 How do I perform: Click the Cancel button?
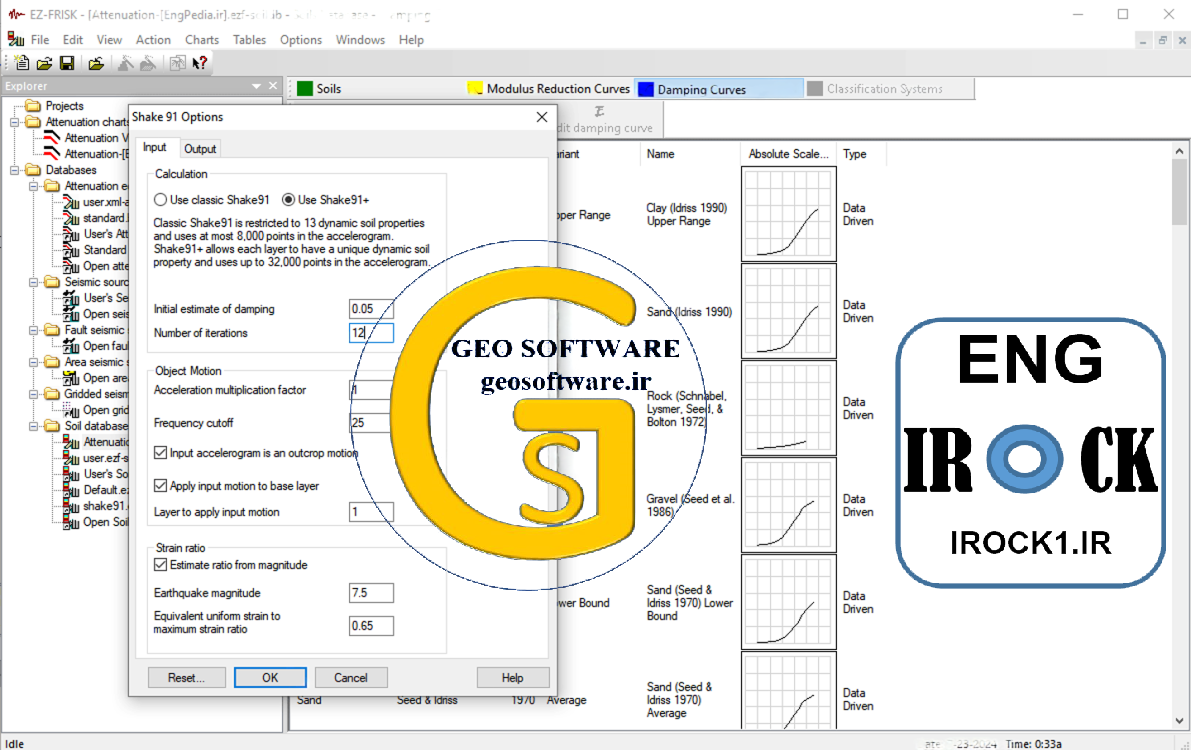coord(351,677)
